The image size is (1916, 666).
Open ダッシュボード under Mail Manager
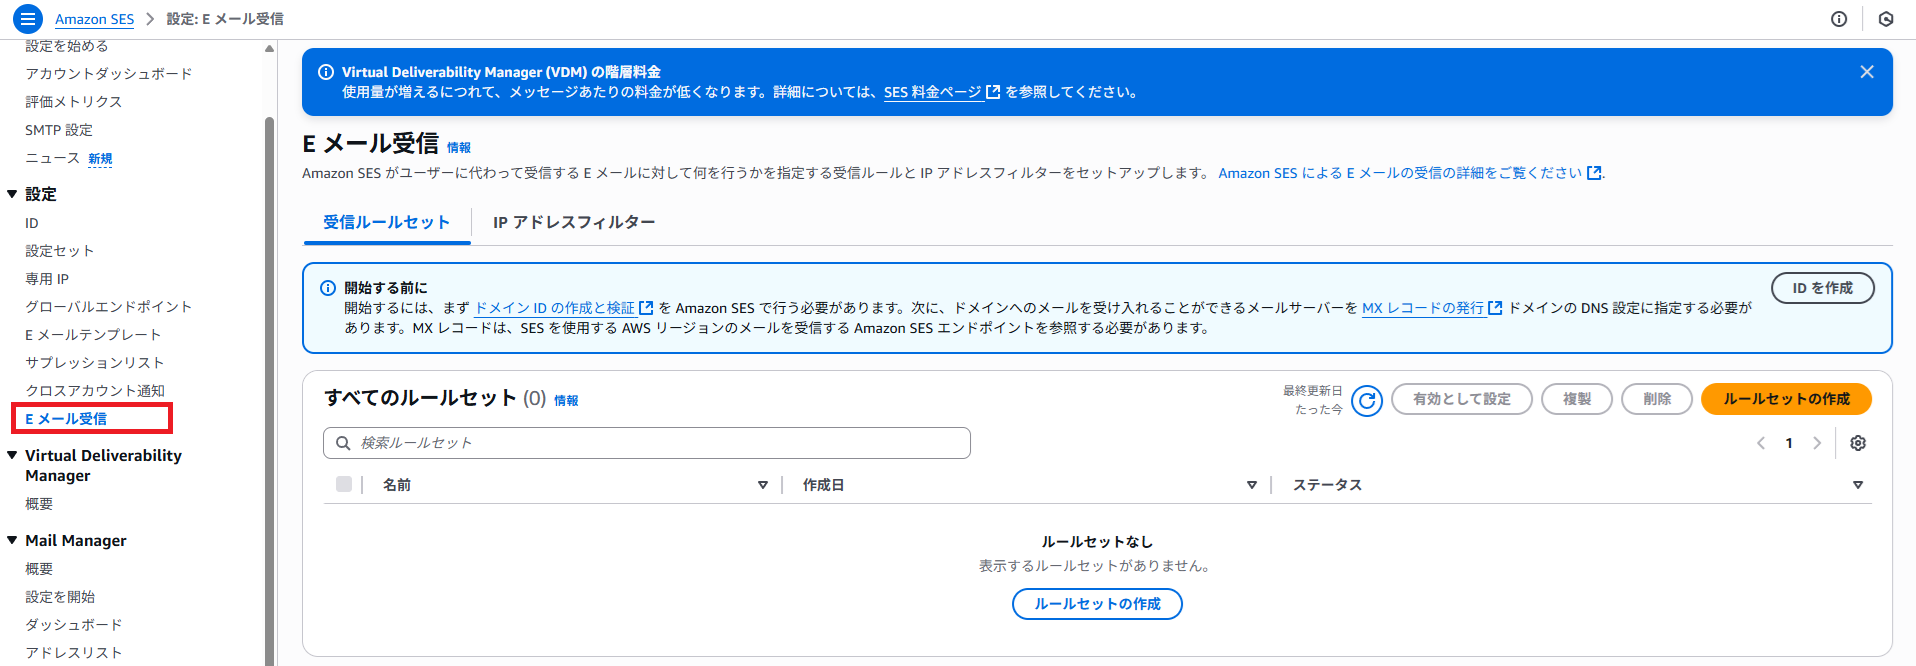[74, 625]
